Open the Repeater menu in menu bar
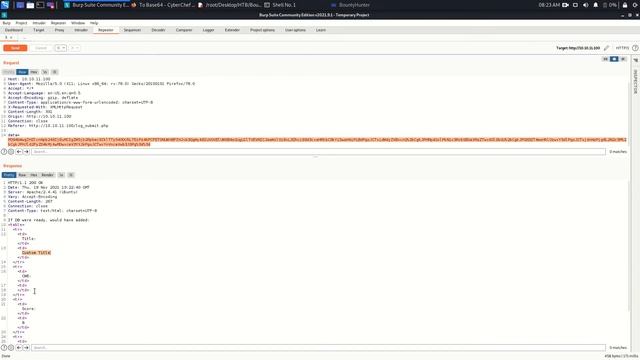The height and width of the screenshot is (360, 640). tap(58, 23)
